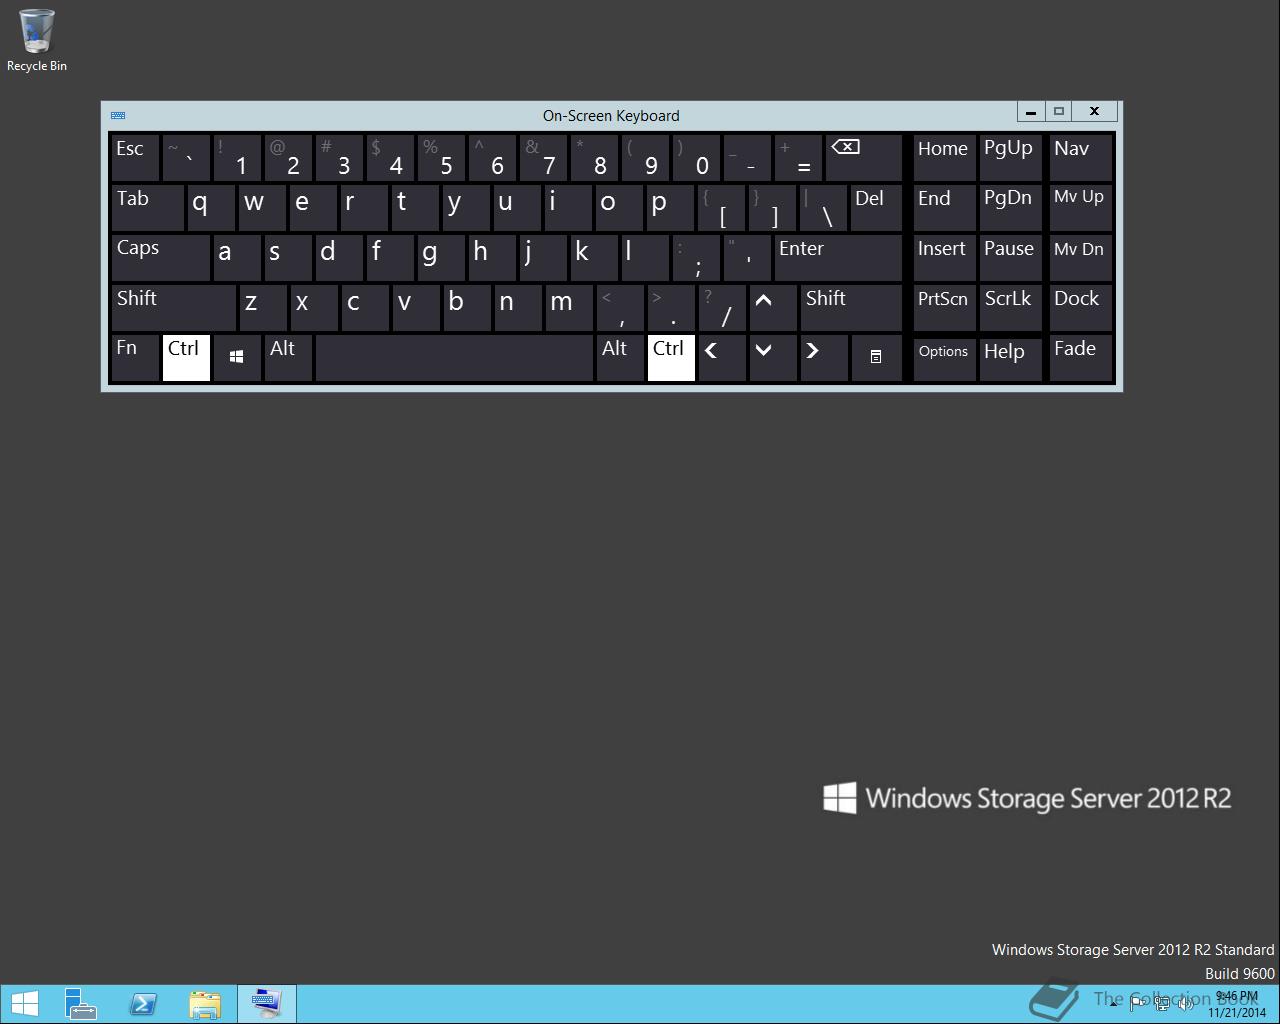1280x1024 pixels.
Task: Toggle the right Shift key
Action: (x=851, y=308)
